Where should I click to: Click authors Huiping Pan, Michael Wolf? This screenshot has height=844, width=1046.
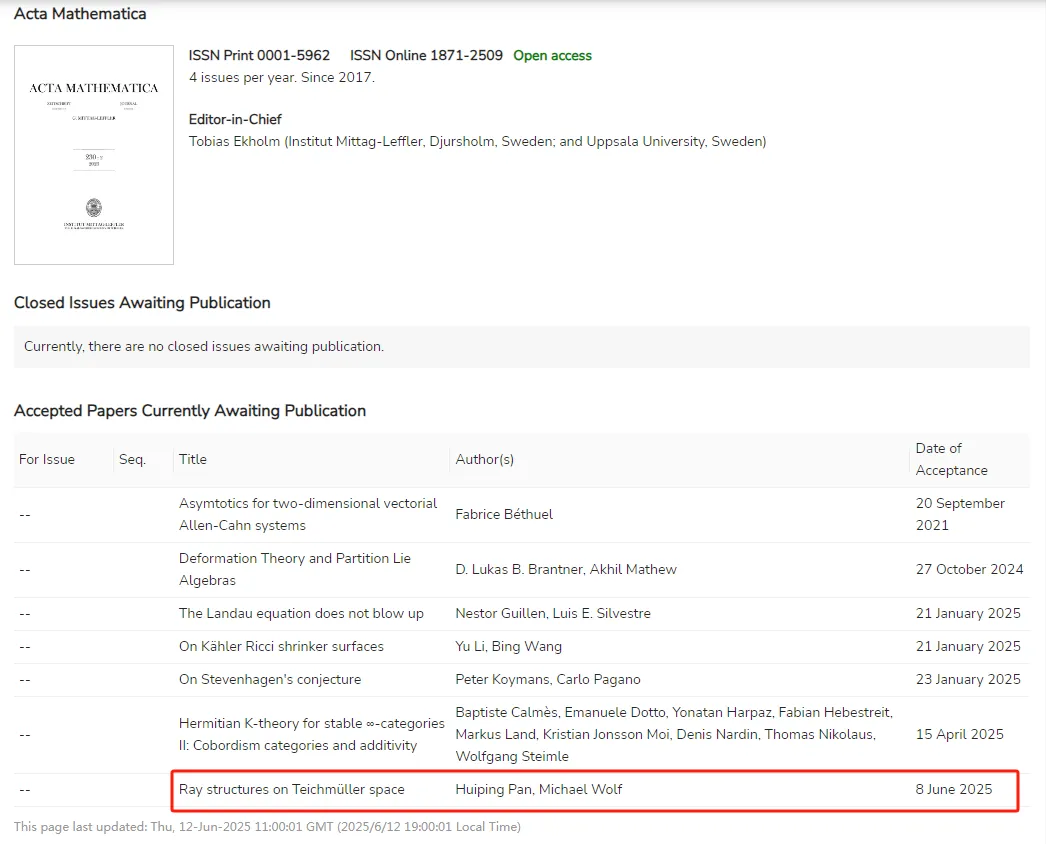click(x=539, y=789)
